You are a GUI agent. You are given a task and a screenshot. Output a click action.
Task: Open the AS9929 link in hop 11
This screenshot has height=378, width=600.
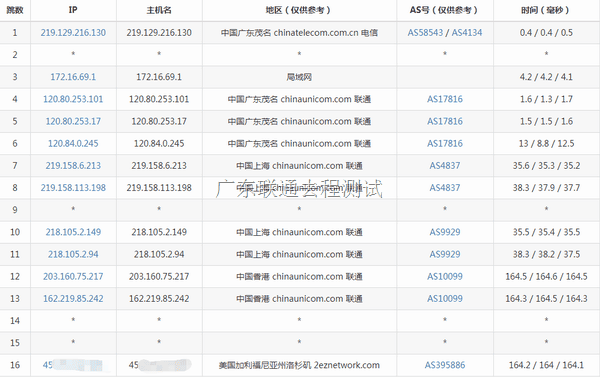pyautogui.click(x=445, y=254)
